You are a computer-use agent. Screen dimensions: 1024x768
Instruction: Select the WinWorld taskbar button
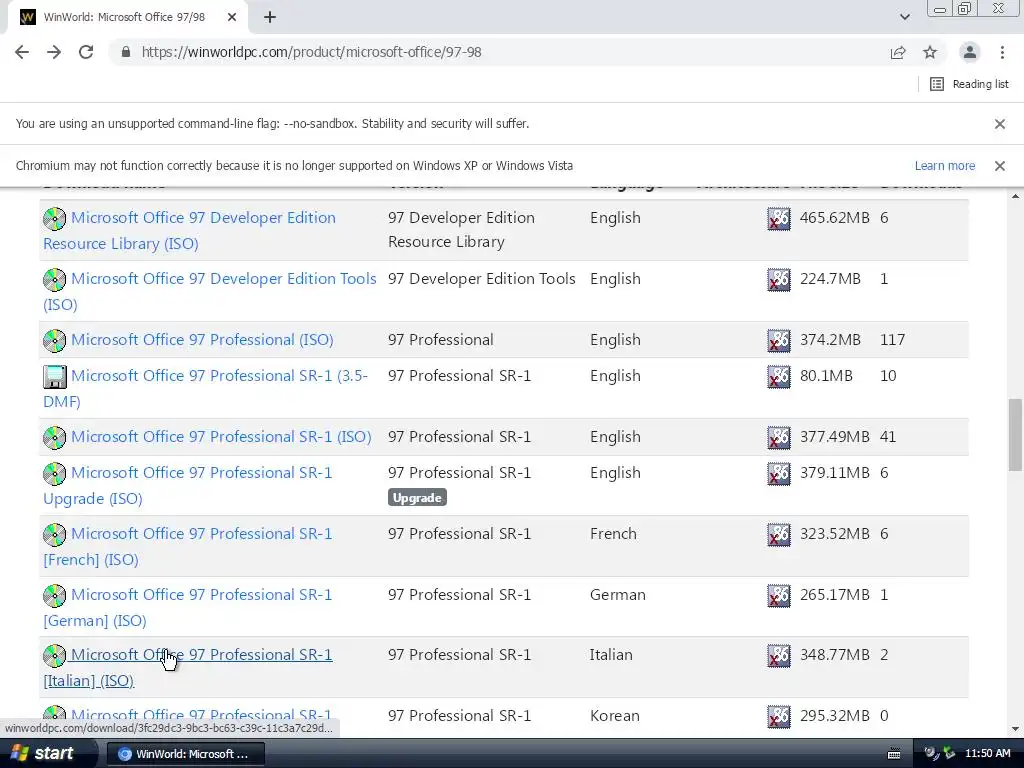pos(185,754)
